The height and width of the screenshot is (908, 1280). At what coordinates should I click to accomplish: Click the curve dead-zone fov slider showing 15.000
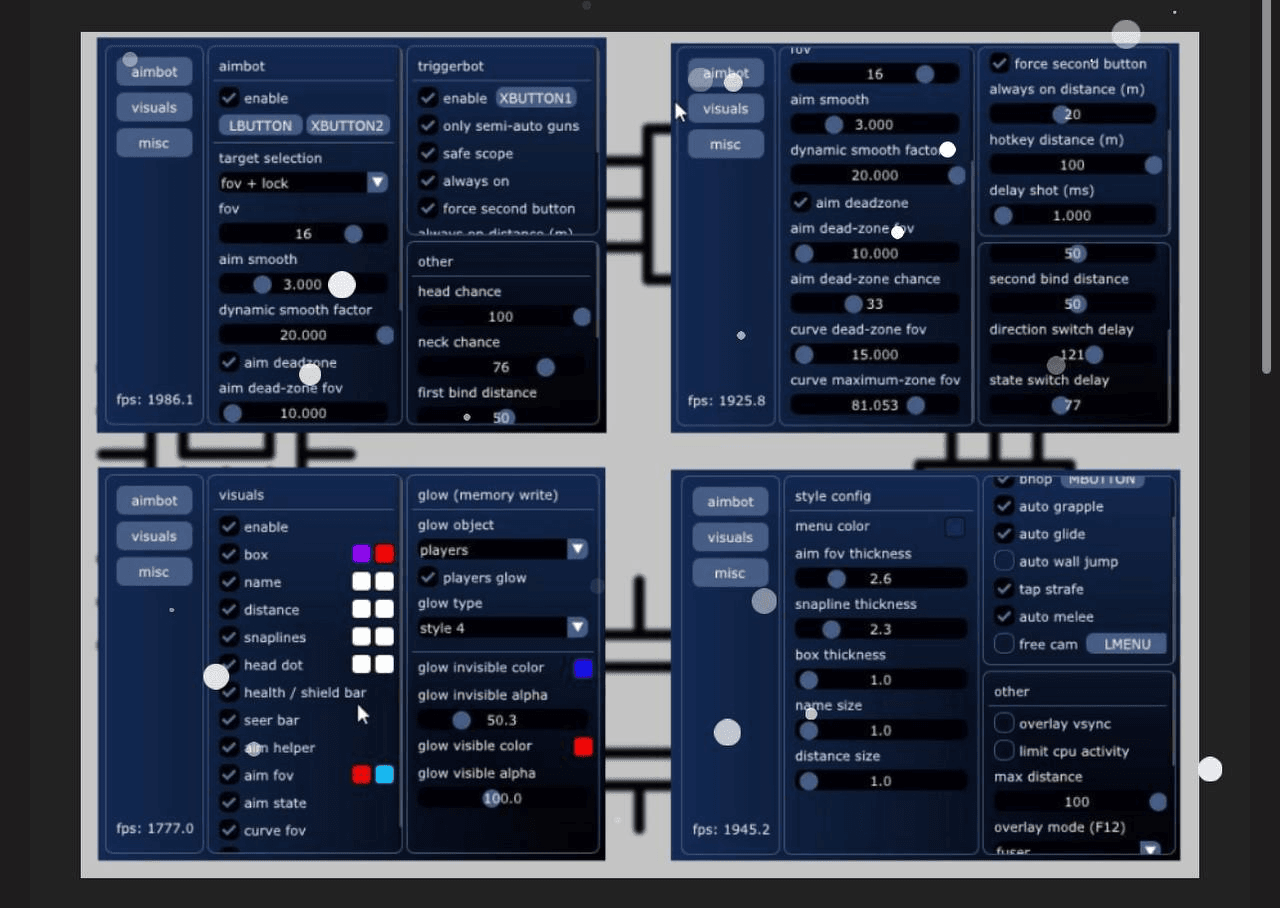tap(875, 354)
